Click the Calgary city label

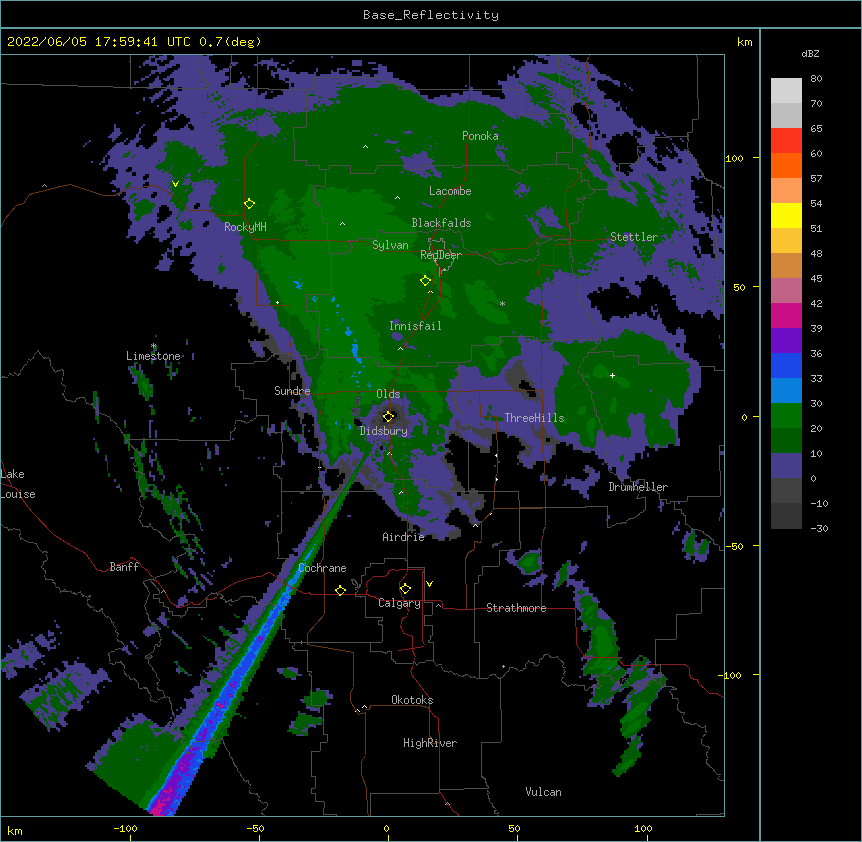399,603
